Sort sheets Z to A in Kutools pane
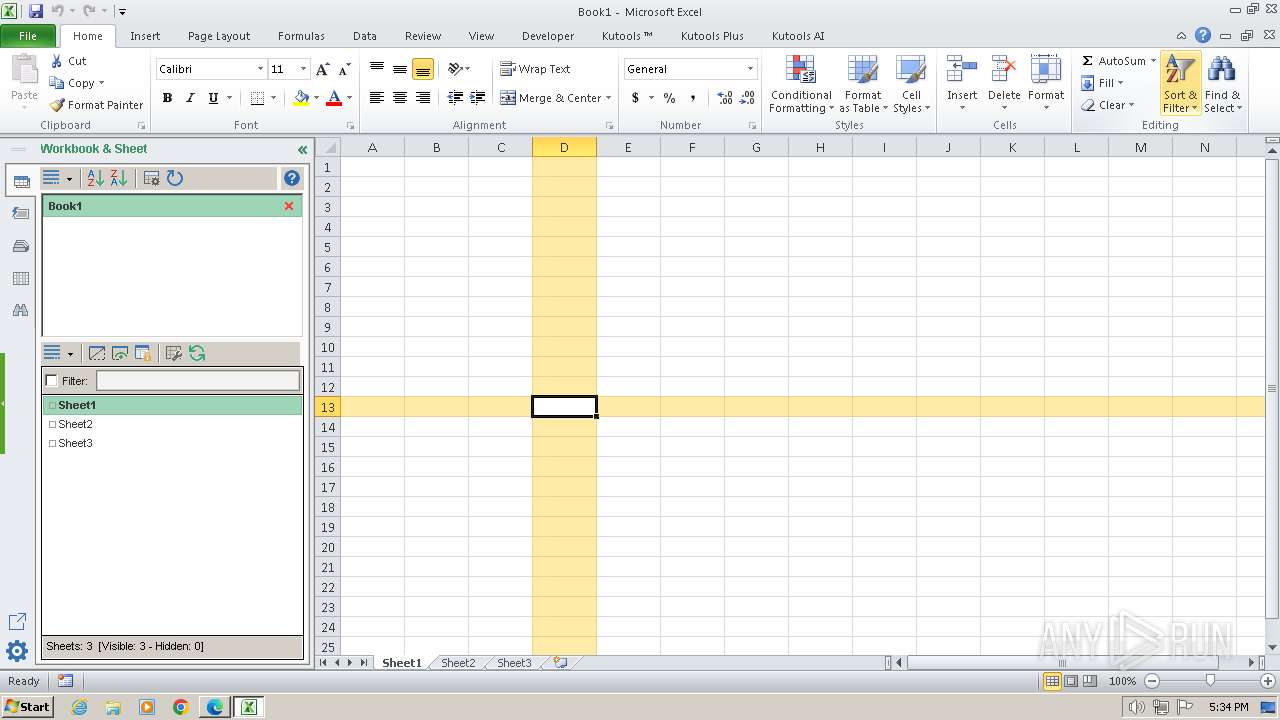Screen dimensions: 1280x720 pos(119,178)
